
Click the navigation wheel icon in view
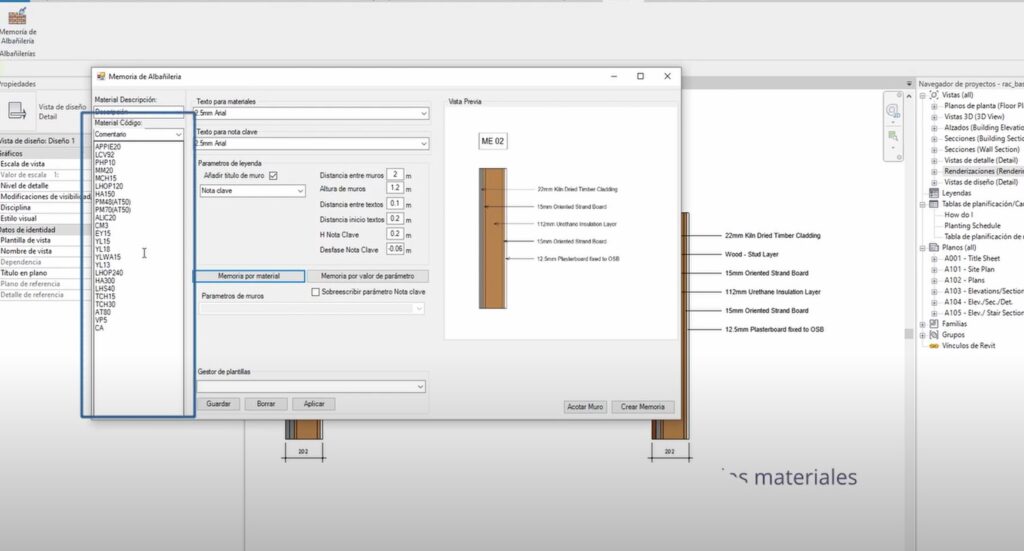pos(893,110)
